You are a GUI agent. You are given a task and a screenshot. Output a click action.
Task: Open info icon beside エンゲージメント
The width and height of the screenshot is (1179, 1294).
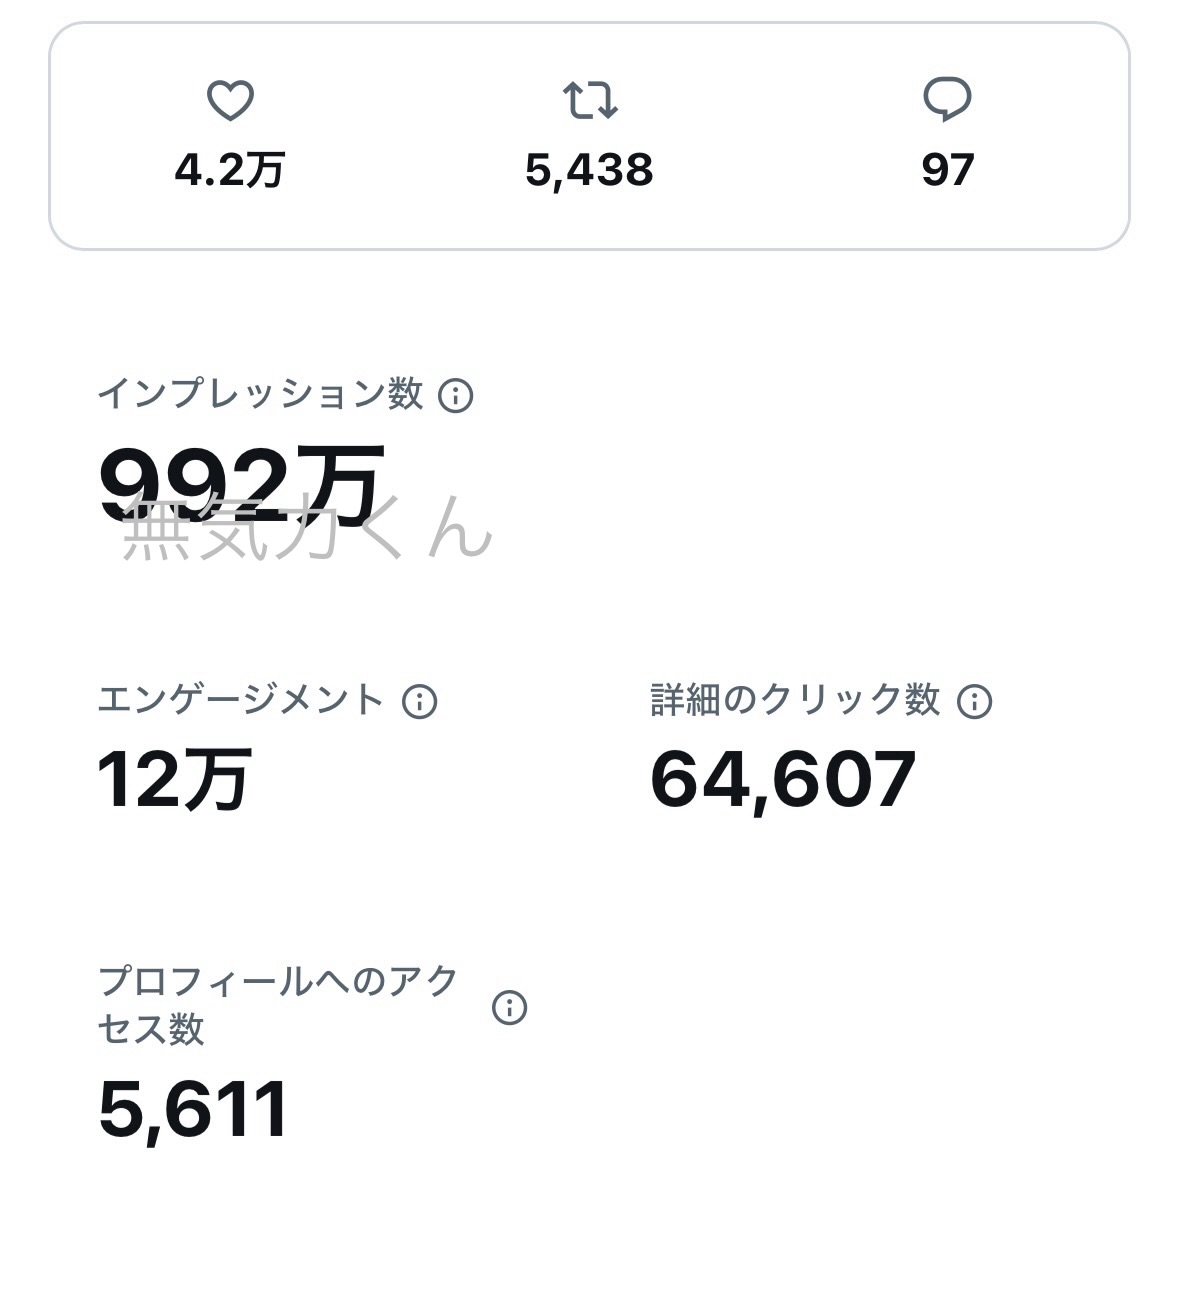pos(419,702)
